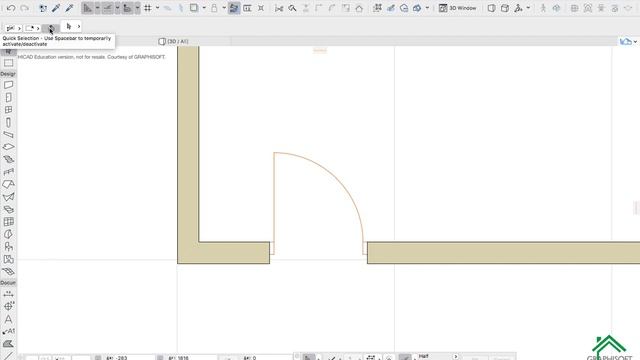640x360 pixels.
Task: Toggle the highlighted layers button in toolbar
Action: click(x=234, y=8)
